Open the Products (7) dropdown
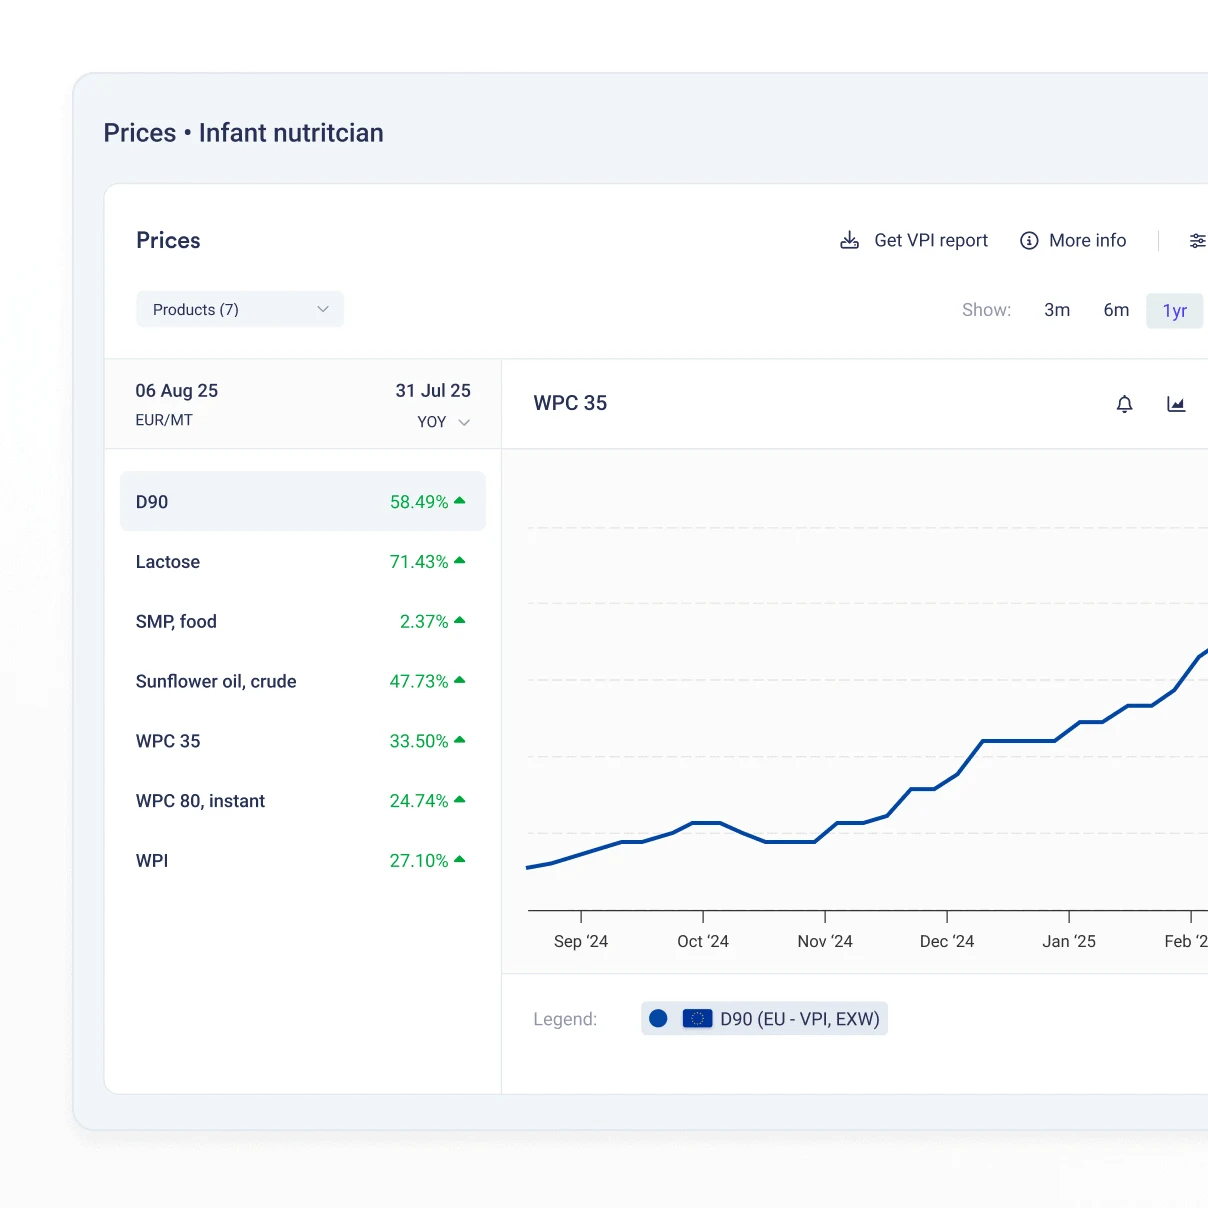Screen dimensions: 1208x1208 tap(240, 309)
